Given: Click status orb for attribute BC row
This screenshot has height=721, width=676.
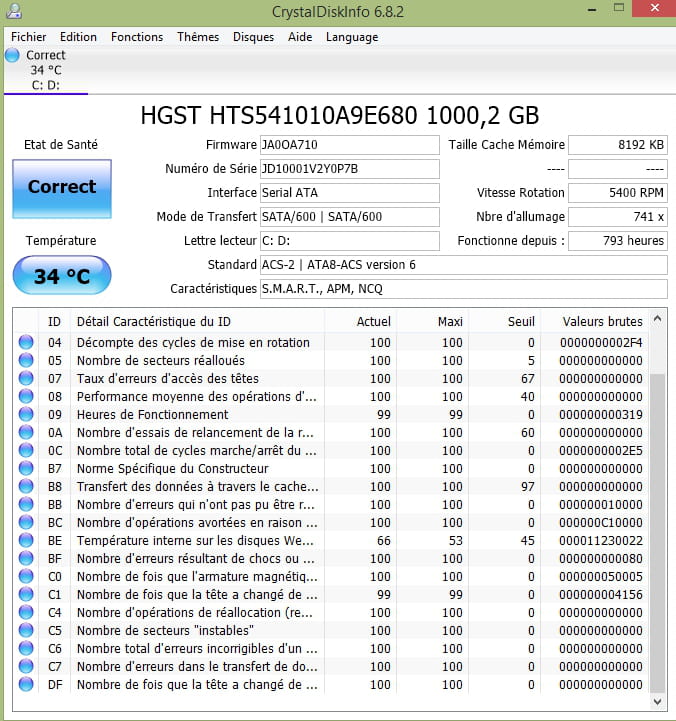Looking at the screenshot, I should coord(26,522).
